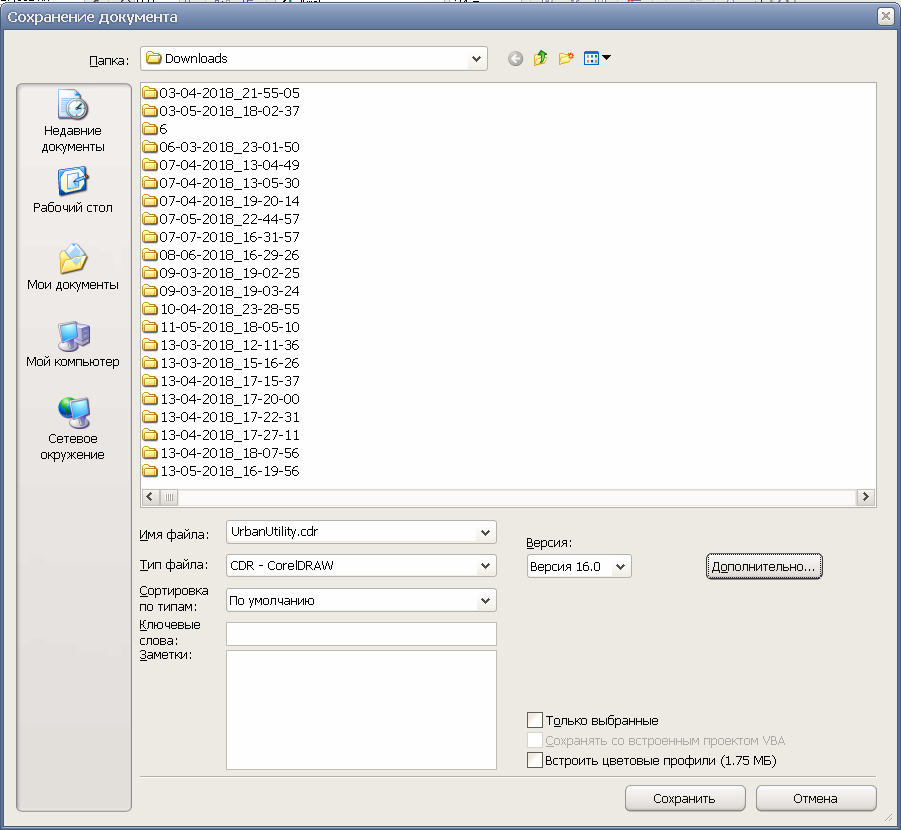Image resolution: width=901 pixels, height=830 pixels.
Task: Open the view menu icon
Action: pyautogui.click(x=591, y=59)
